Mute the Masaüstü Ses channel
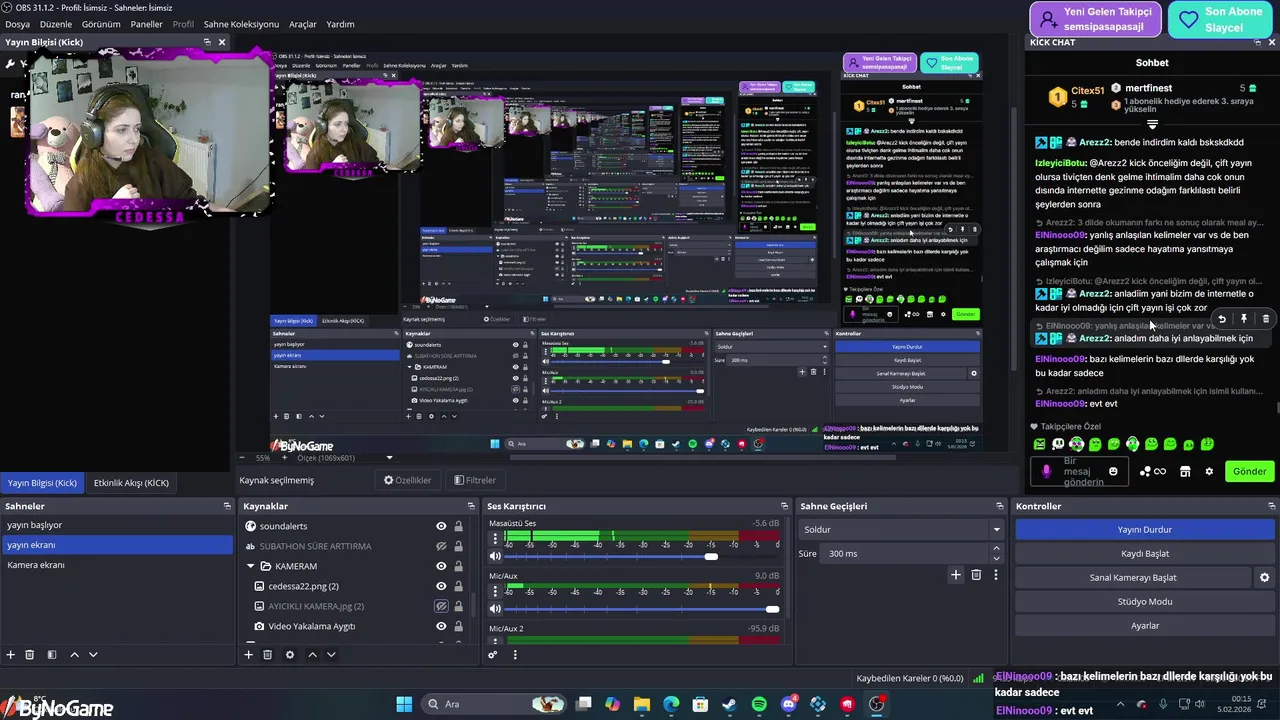The image size is (1280, 720). [495, 556]
